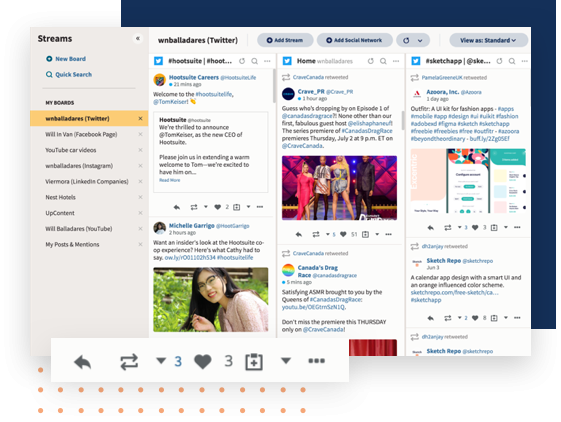Retweet the Crave_PR tweet
This screenshot has width=561, height=422.
coord(316,234)
